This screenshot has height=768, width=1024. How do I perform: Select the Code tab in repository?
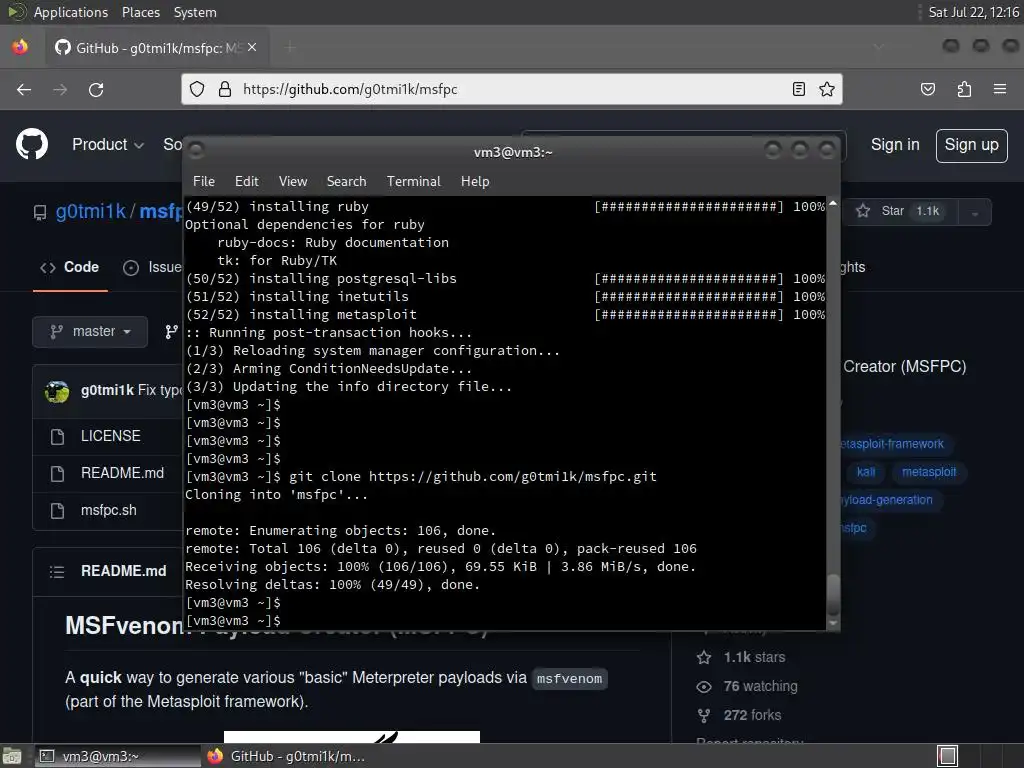tap(70, 267)
